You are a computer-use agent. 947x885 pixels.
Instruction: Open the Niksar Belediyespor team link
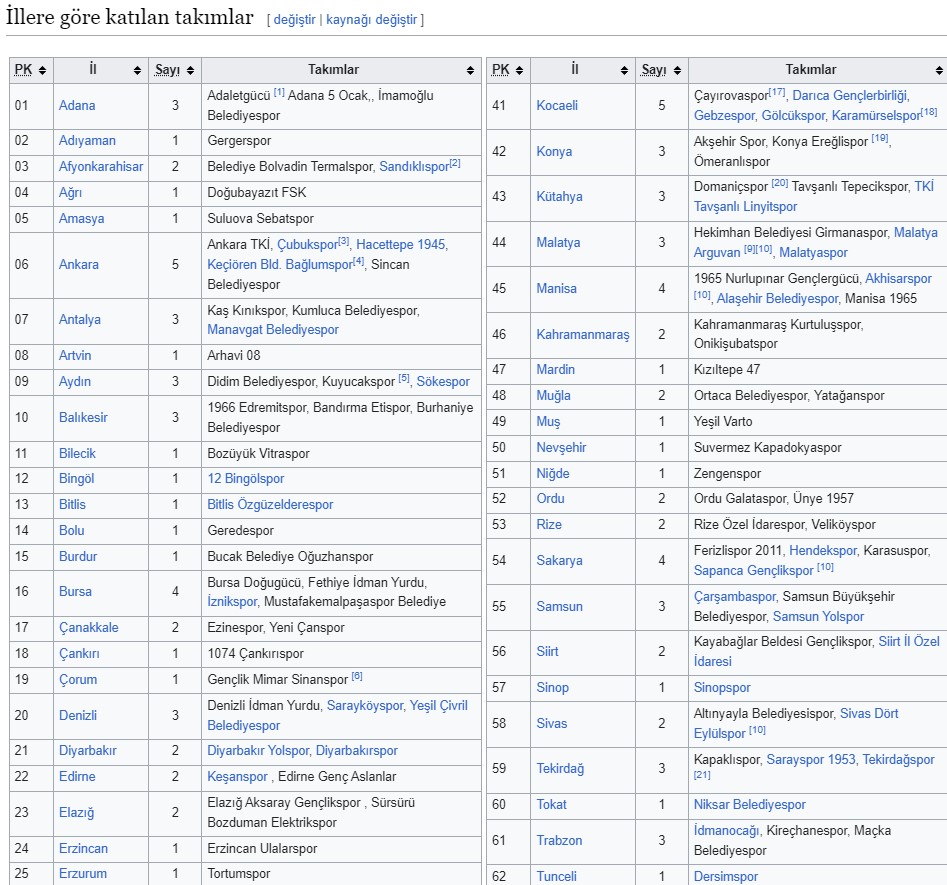750,805
